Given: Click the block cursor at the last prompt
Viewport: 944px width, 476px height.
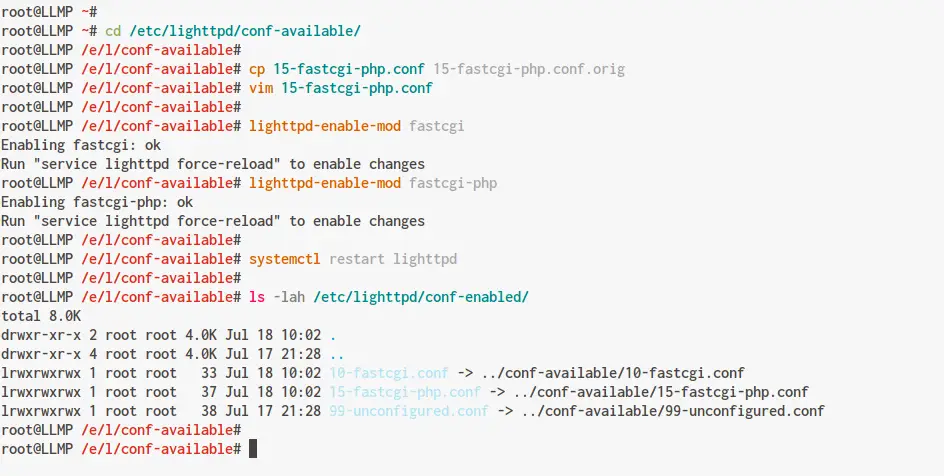Looking at the screenshot, I should 253,449.
